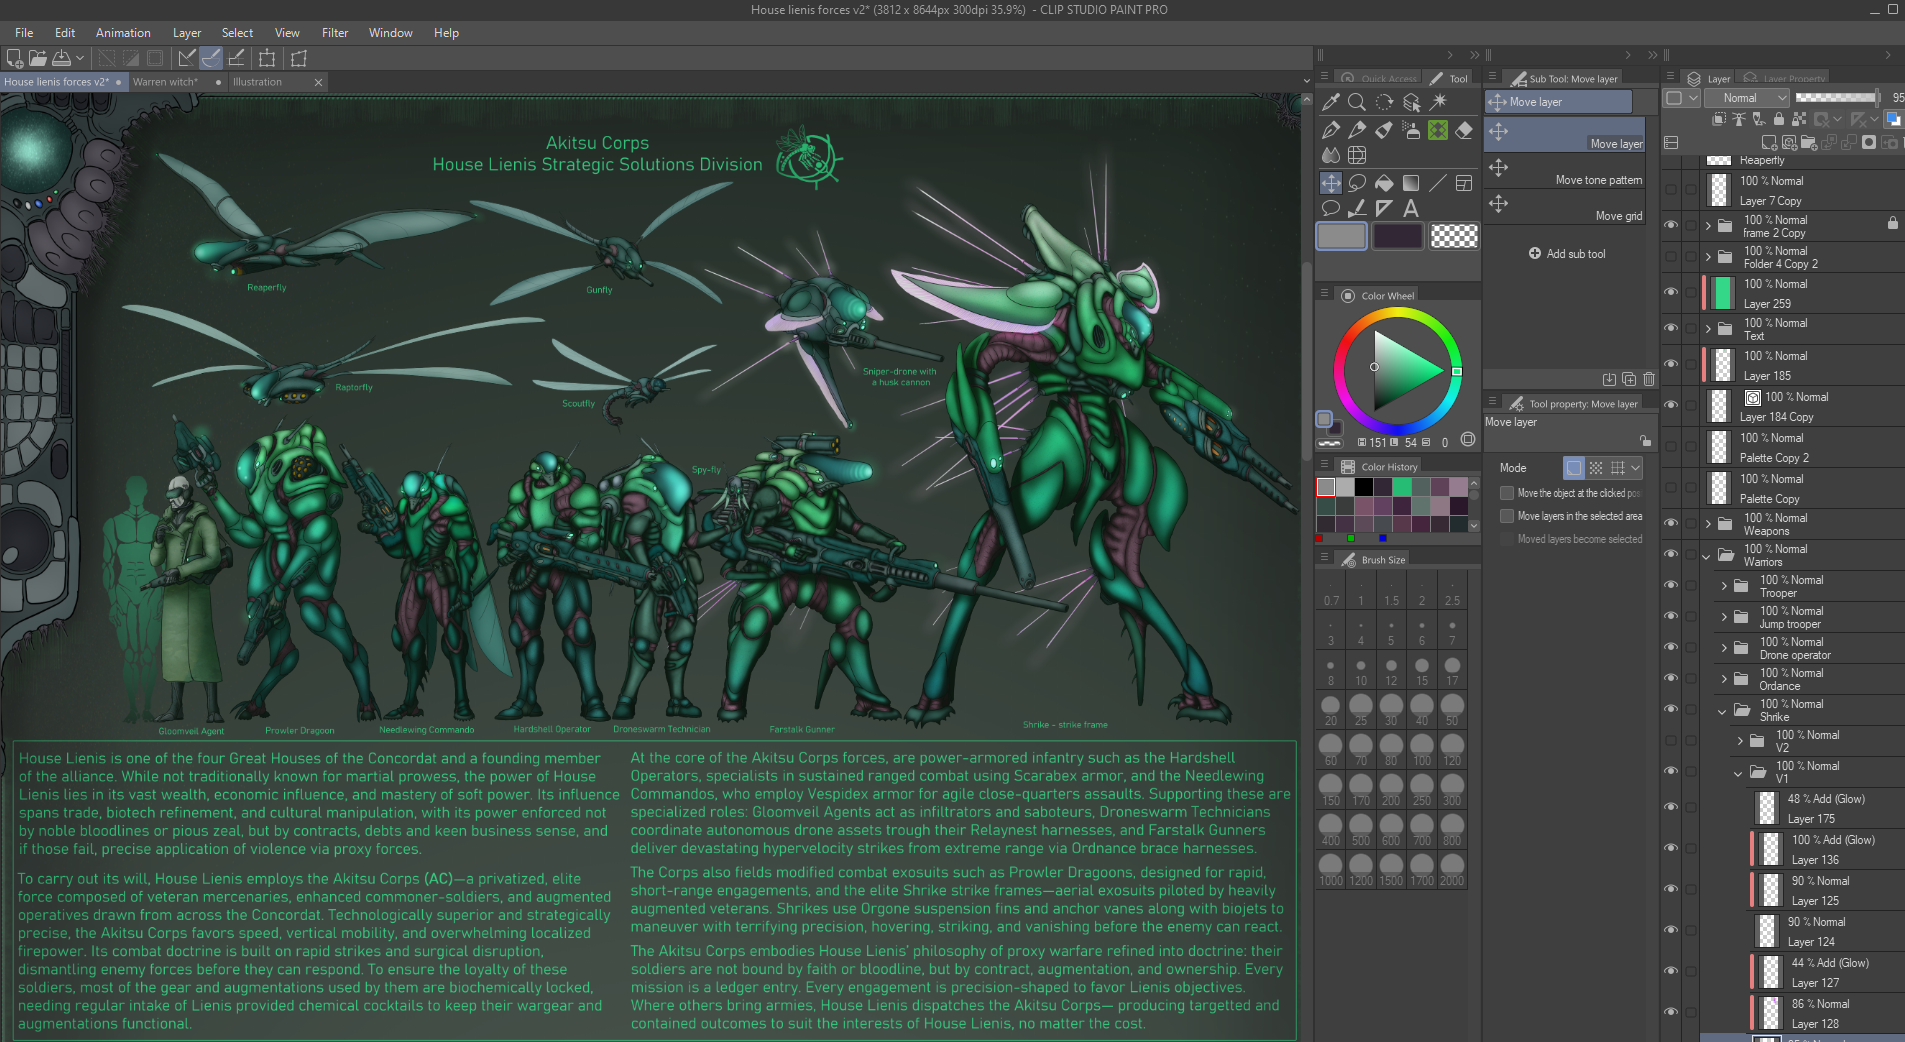
Task: Click the Save toolbar icon
Action: [62, 58]
